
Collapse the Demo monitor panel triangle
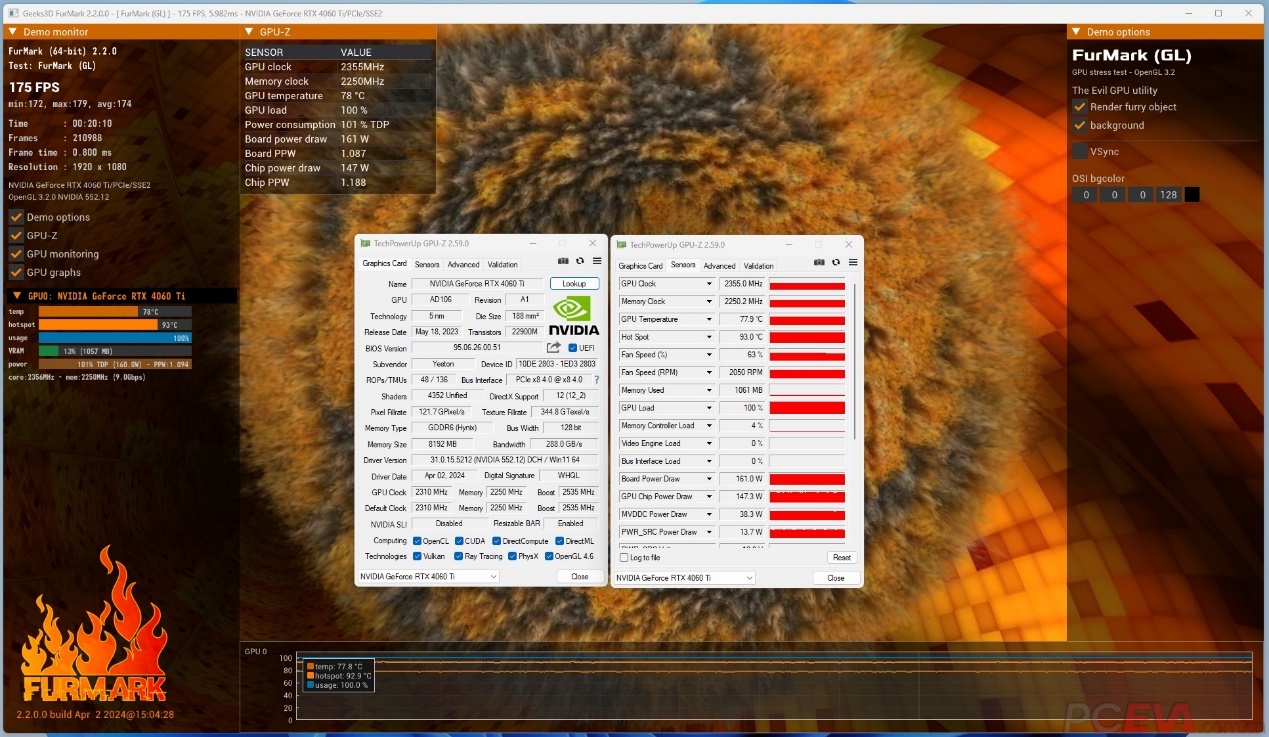pyautogui.click(x=12, y=32)
